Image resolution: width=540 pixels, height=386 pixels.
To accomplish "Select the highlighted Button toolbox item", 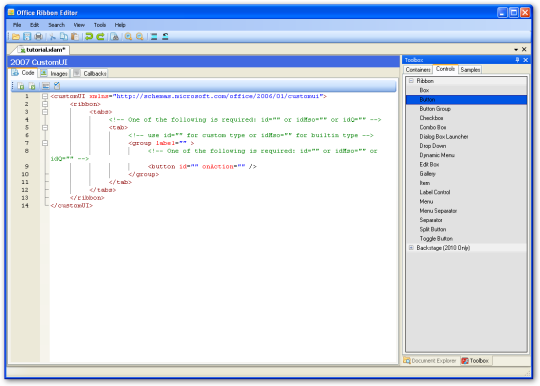I will pyautogui.click(x=466, y=100).
